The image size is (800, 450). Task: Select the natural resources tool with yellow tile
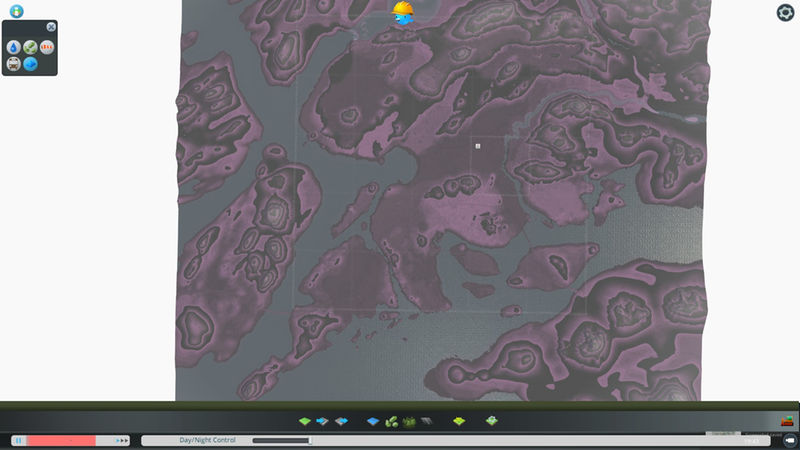pos(459,421)
